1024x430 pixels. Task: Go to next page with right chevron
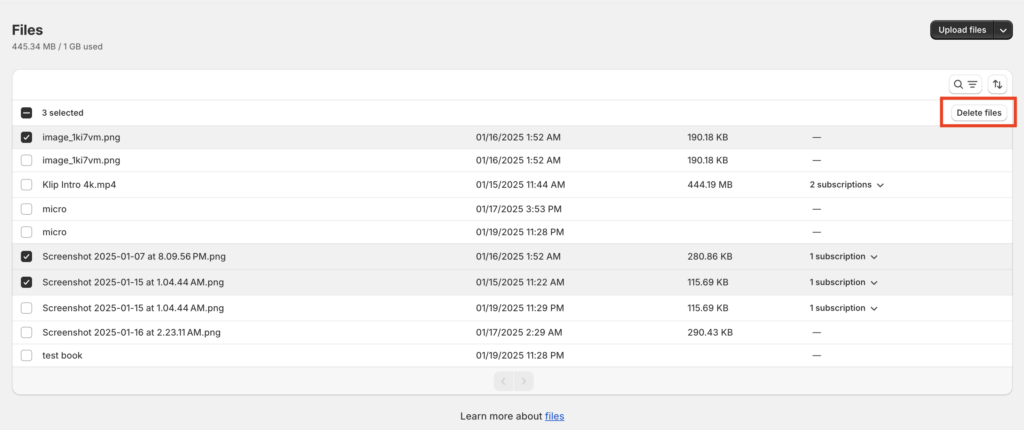524,381
